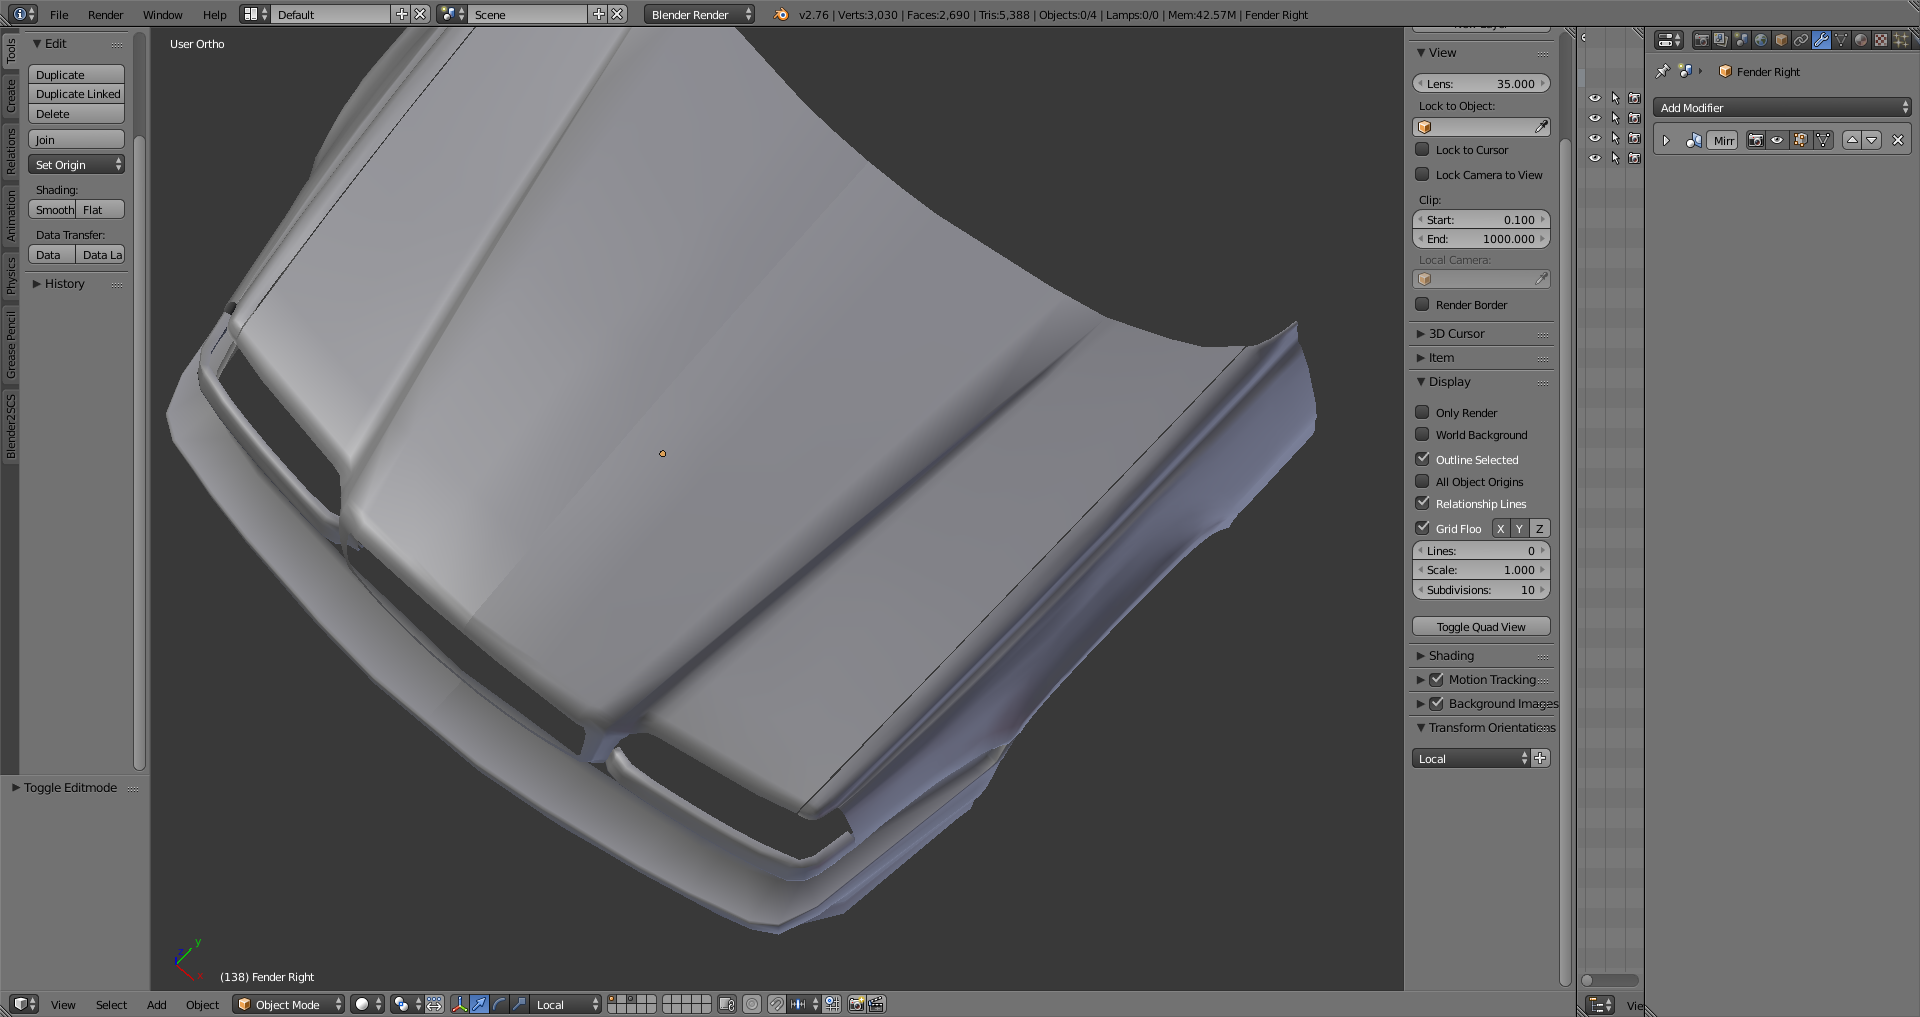Open the World properties tab
The height and width of the screenshot is (1017, 1920).
(x=1761, y=40)
